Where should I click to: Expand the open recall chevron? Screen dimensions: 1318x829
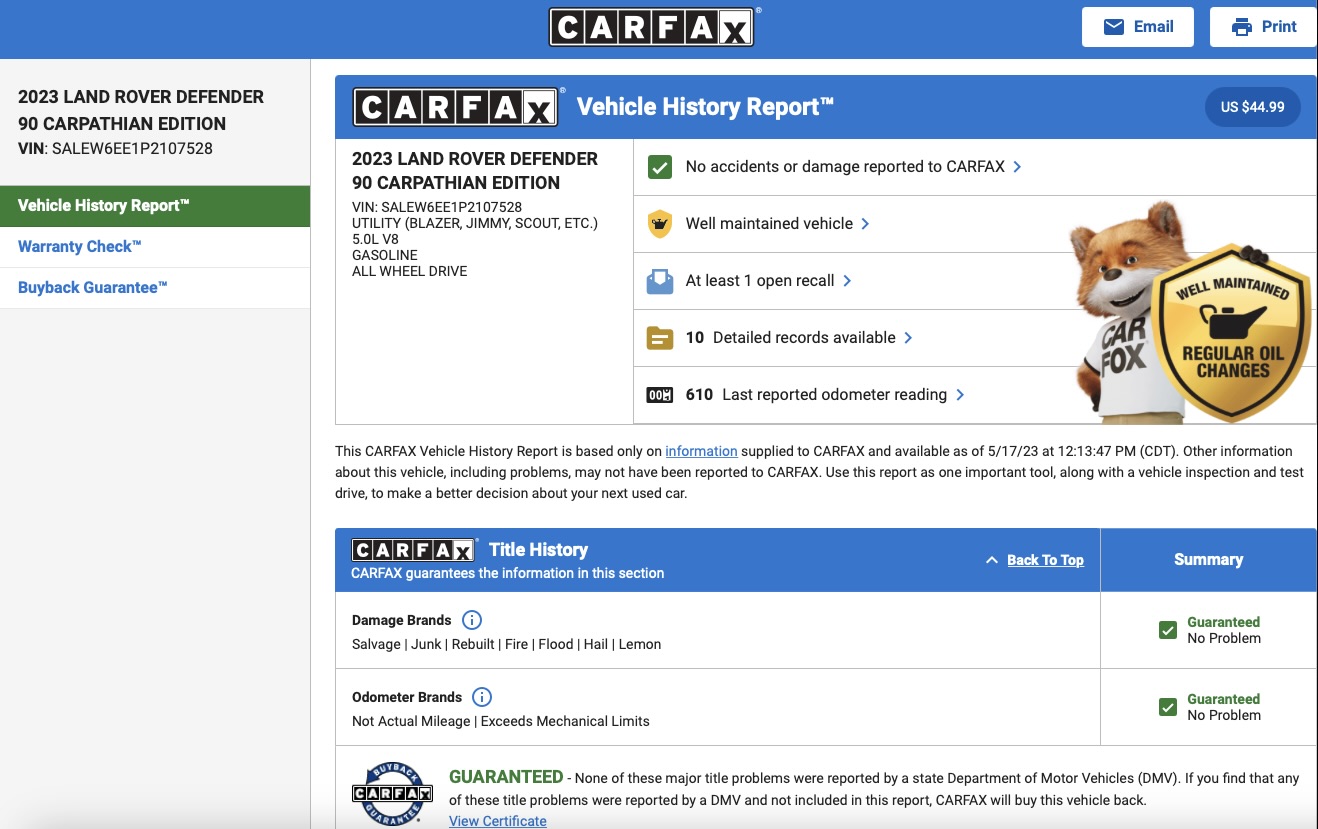pyautogui.click(x=847, y=281)
